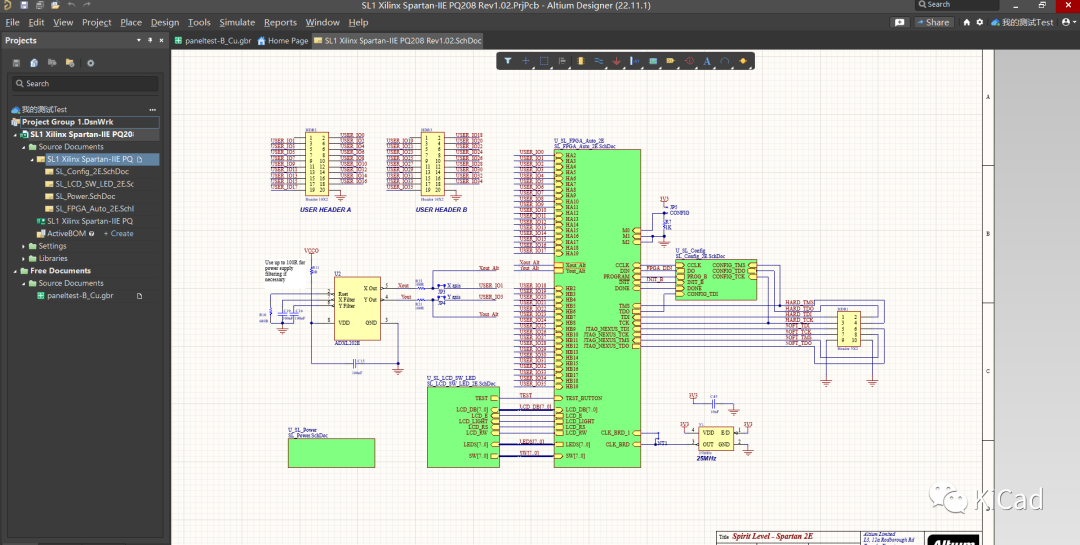The width and height of the screenshot is (1080, 545).
Task: Select the Place Port tool in Active Bar
Action: [671, 61]
